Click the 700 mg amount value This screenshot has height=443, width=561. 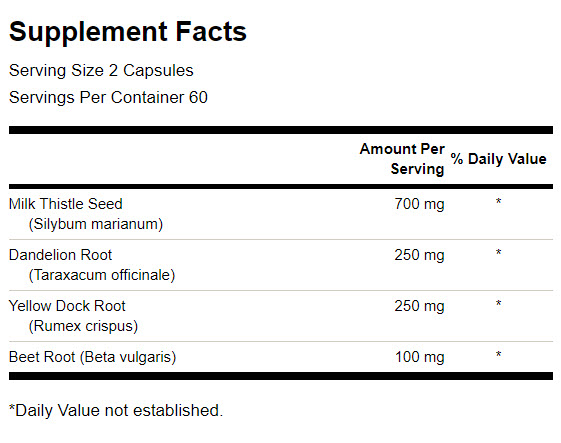coord(419,204)
